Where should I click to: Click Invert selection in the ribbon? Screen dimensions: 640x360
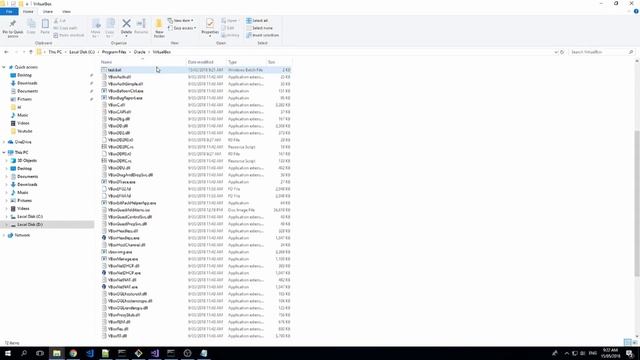coord(262,35)
